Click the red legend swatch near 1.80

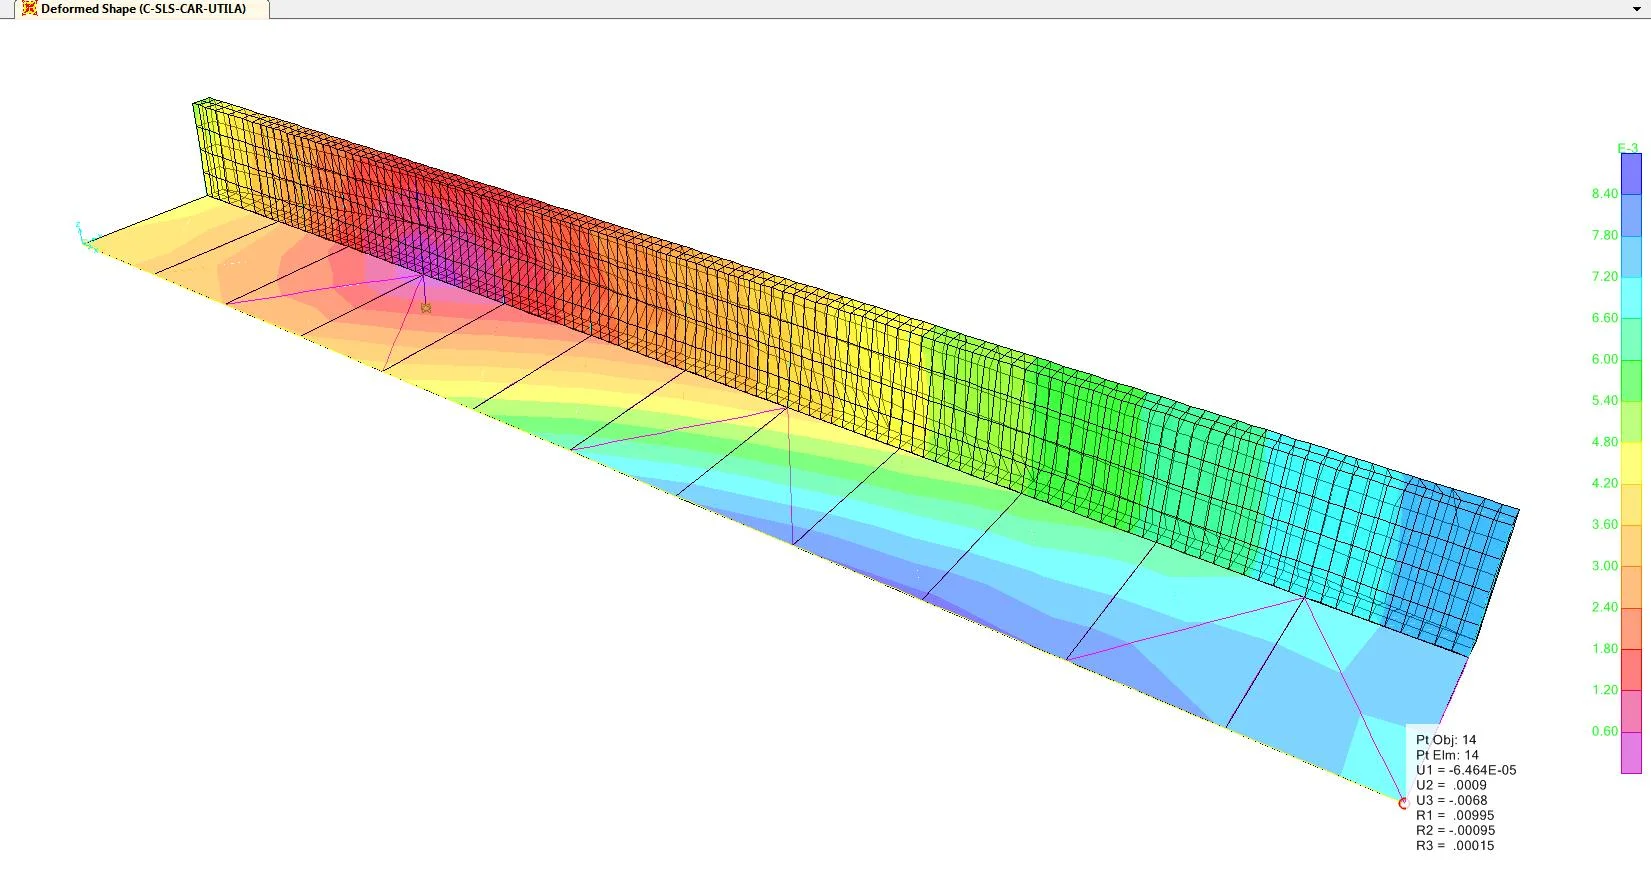(1631, 669)
